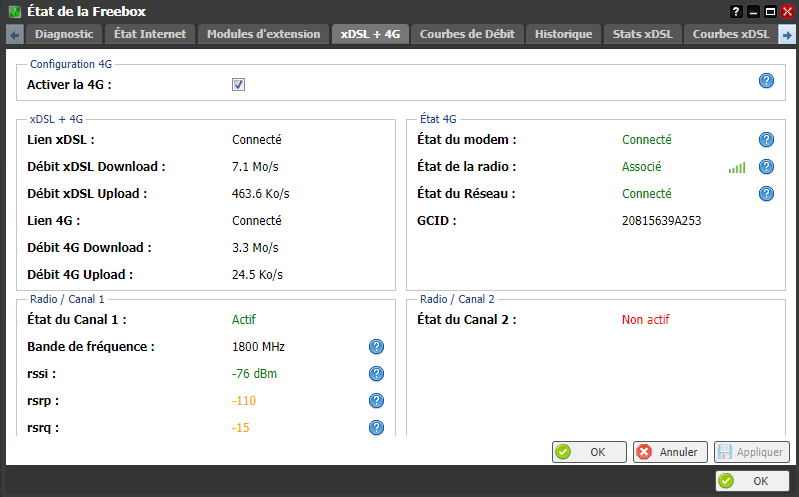799x497 pixels.
Task: Click the Appliquer button
Action: (x=752, y=452)
